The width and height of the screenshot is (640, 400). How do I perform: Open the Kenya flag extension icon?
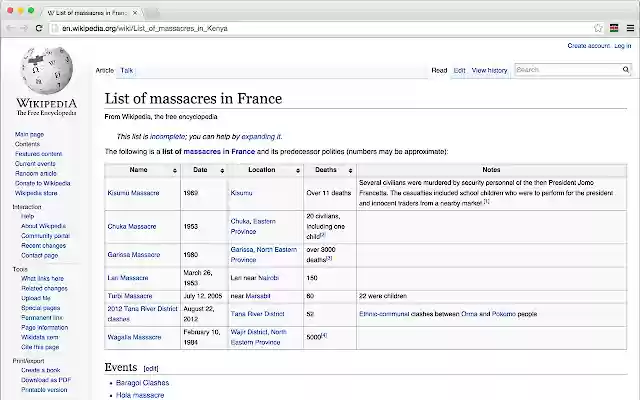(614, 28)
